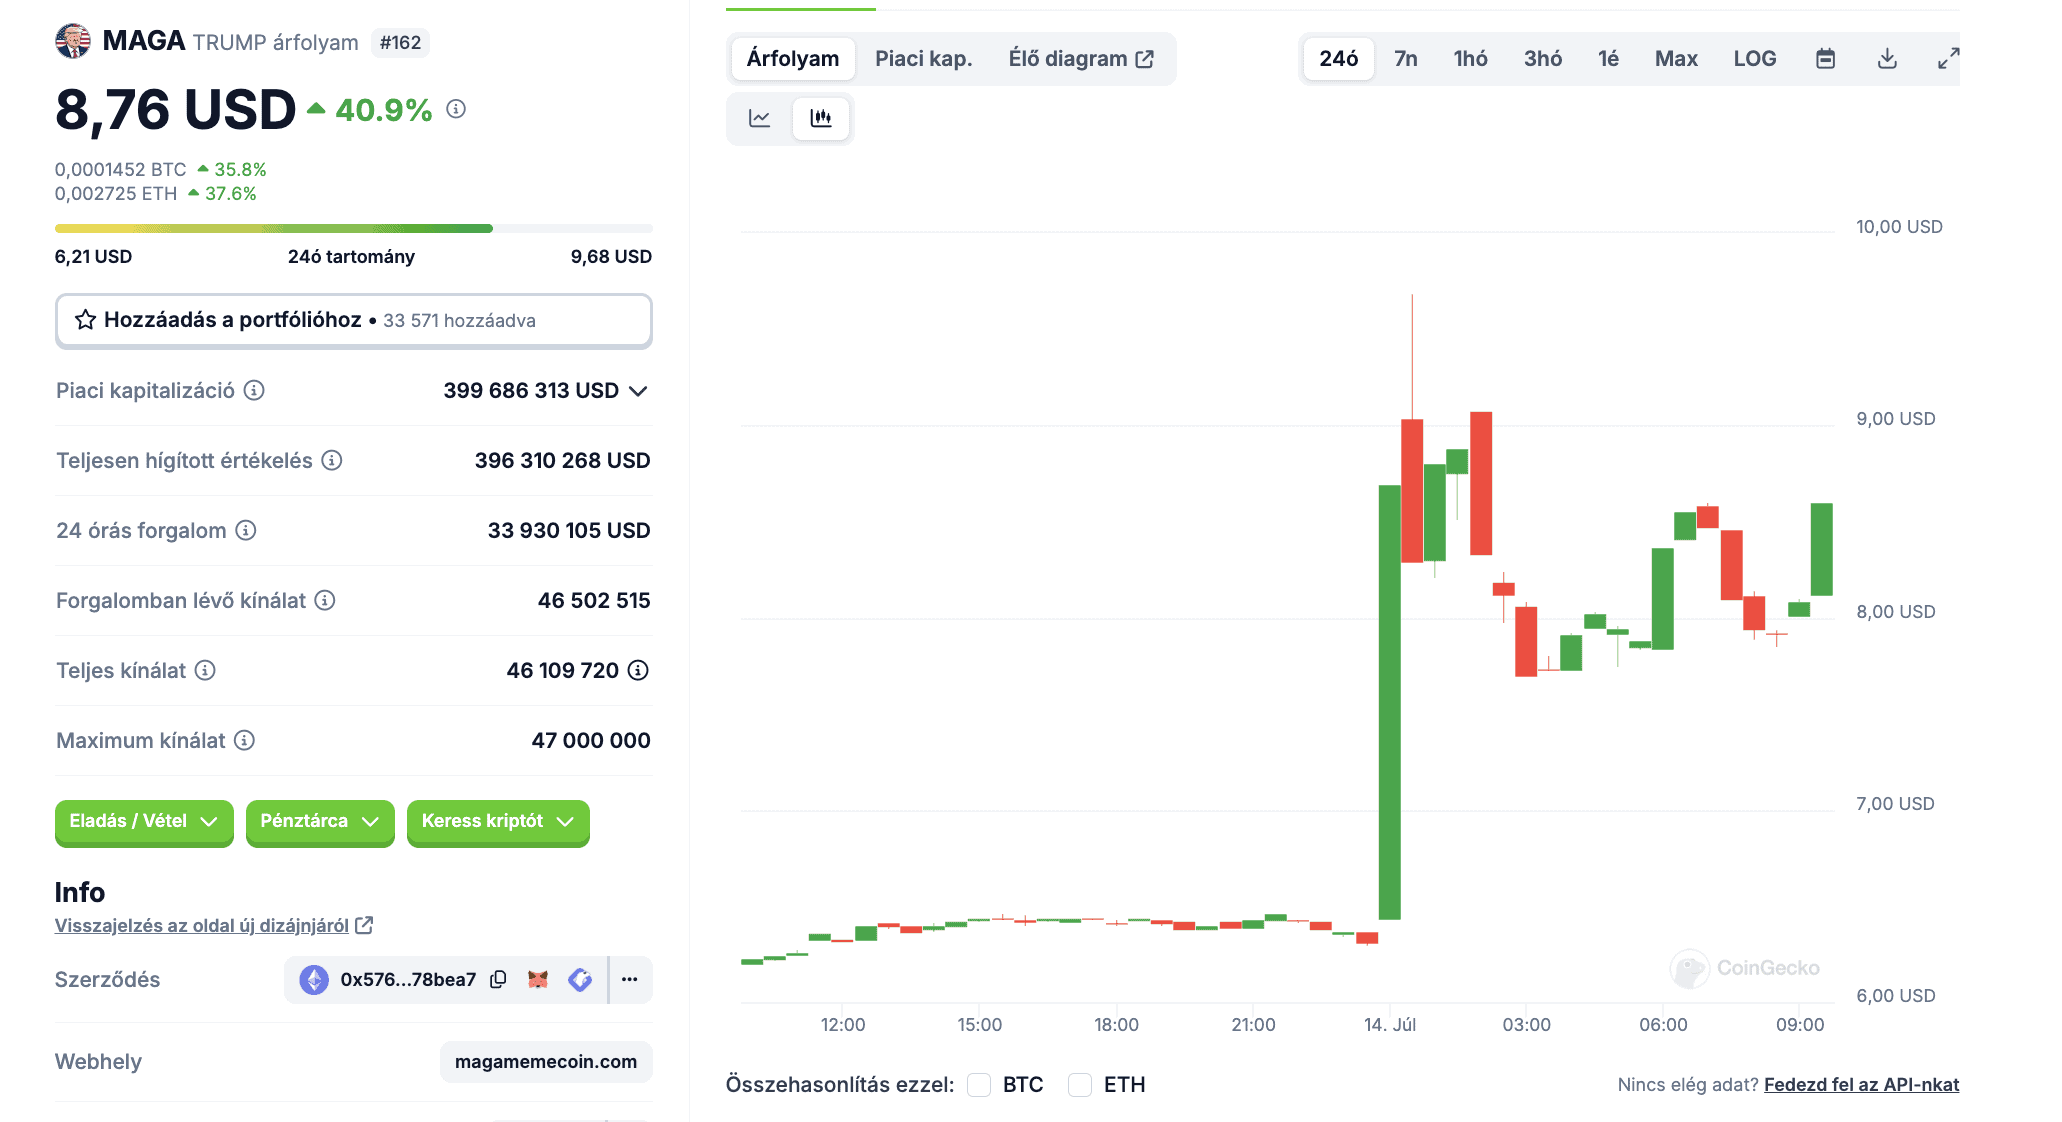The height and width of the screenshot is (1122, 2062).
Task: Click the 33 930 105 USD volume value
Action: [569, 531]
